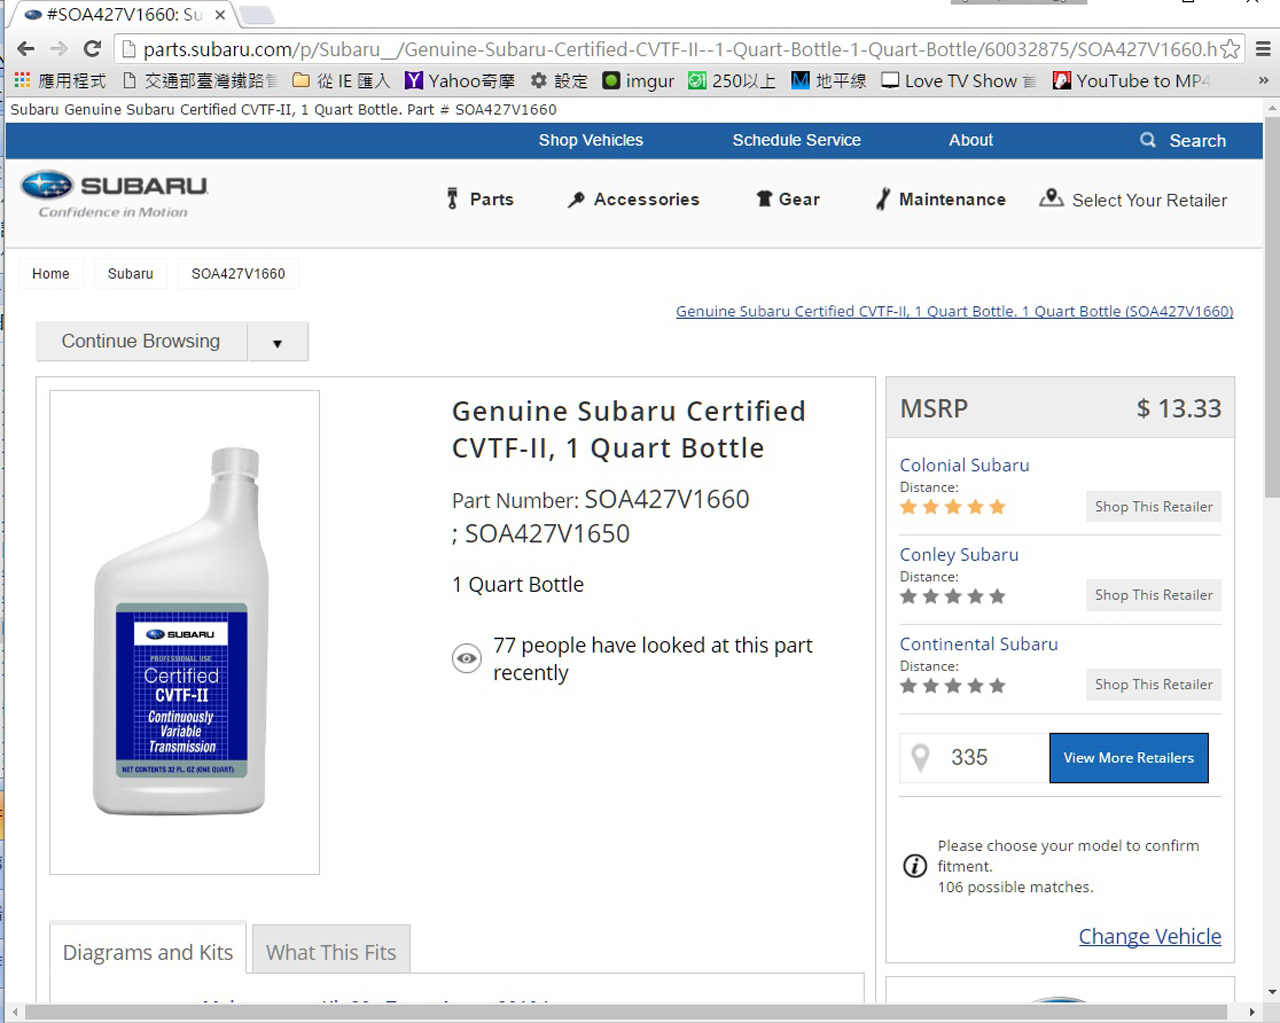1280x1023 pixels.
Task: Bookmark page with star icon
Action: [1231, 49]
